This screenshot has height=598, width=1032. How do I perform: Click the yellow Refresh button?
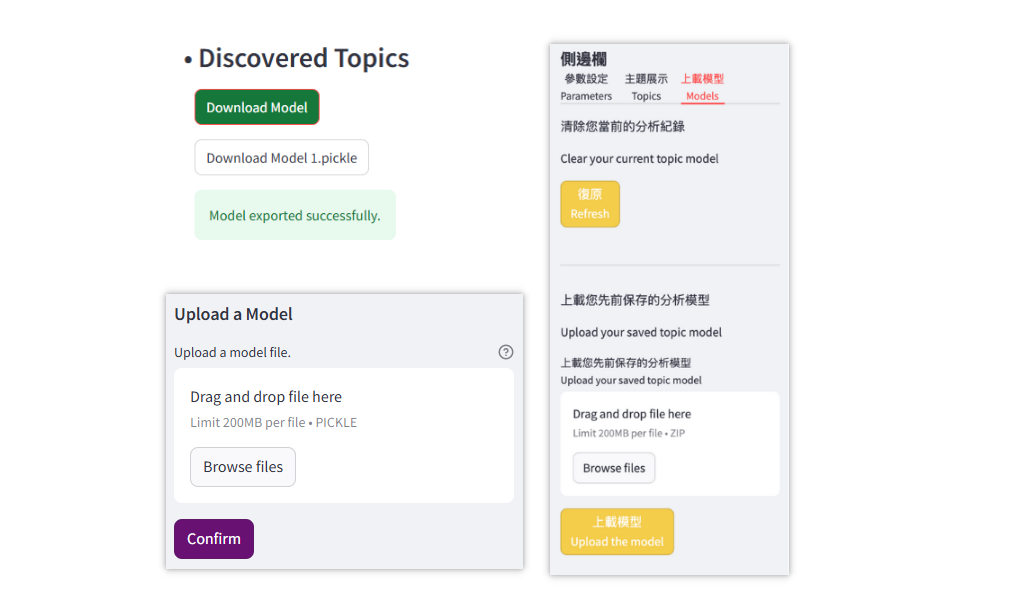[x=590, y=204]
